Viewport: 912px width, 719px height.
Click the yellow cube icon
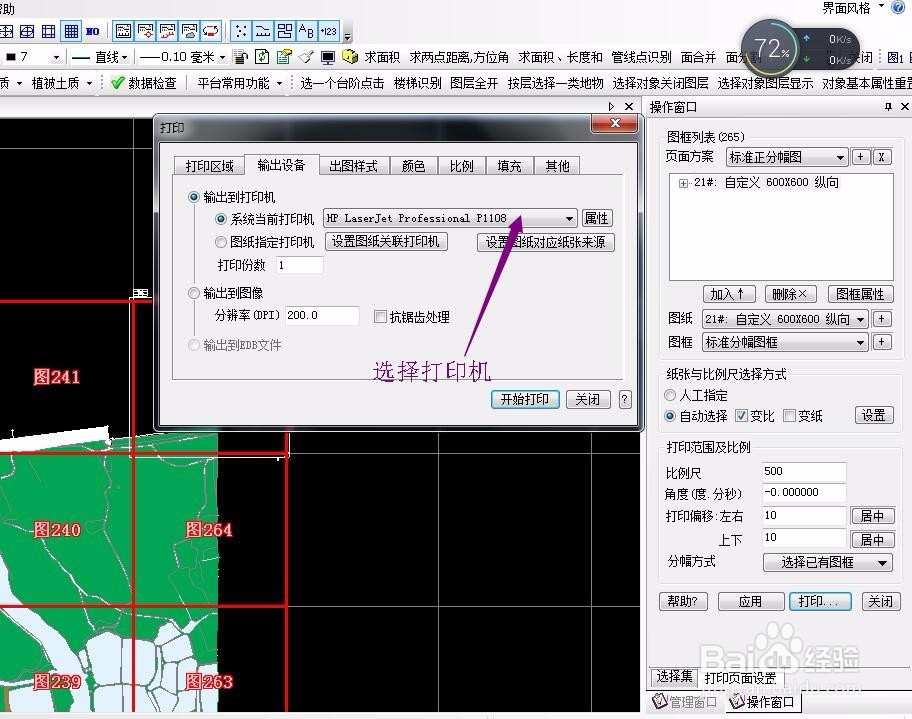pyautogui.click(x=350, y=56)
